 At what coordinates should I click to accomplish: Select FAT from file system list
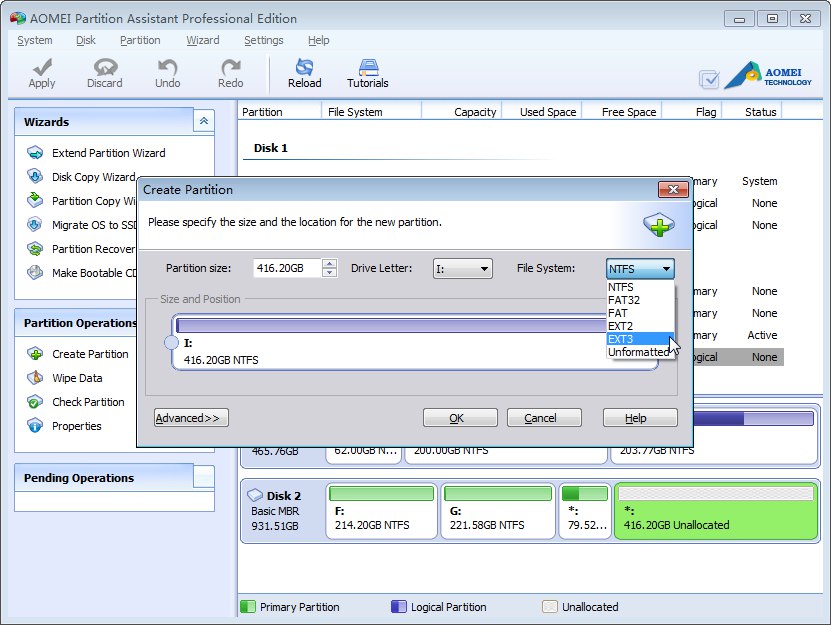pyautogui.click(x=640, y=313)
